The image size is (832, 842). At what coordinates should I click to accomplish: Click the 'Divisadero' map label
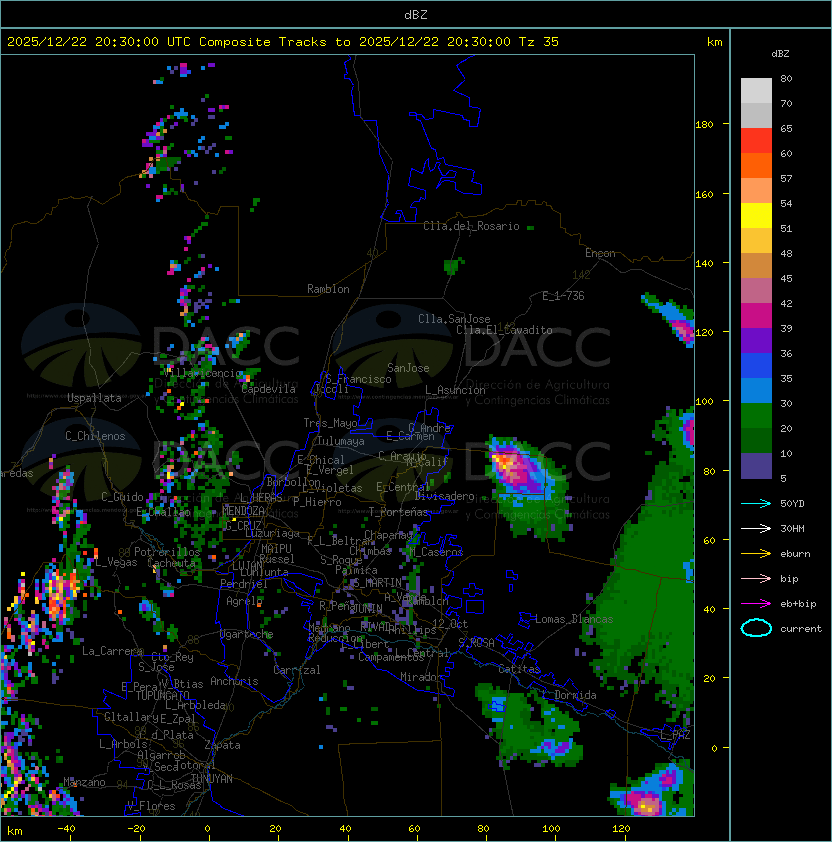[444, 496]
